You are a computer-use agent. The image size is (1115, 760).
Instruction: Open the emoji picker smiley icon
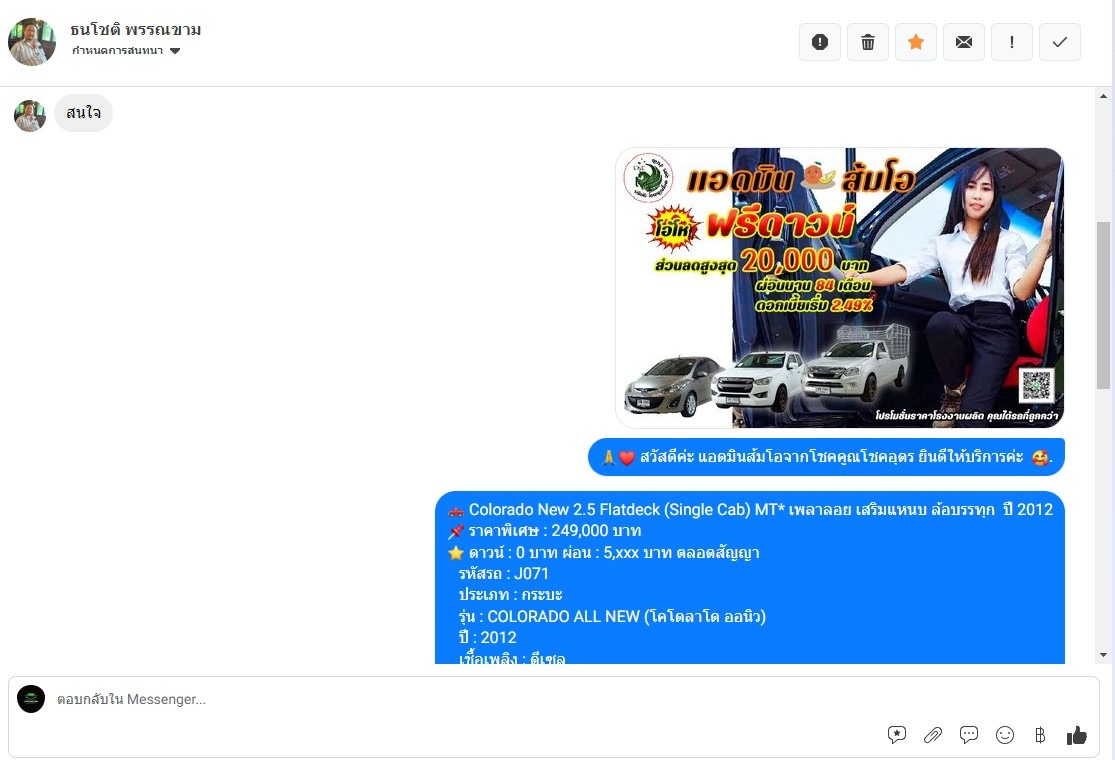1005,735
